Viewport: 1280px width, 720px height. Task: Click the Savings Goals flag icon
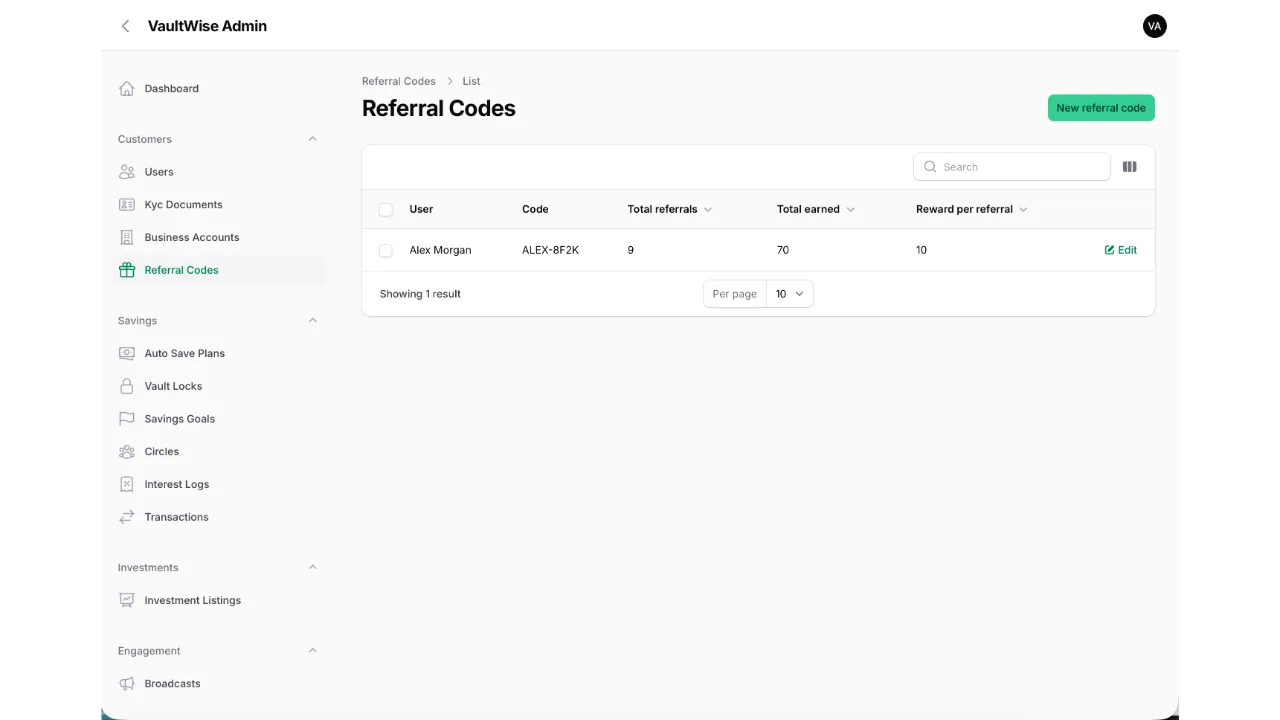(x=127, y=418)
